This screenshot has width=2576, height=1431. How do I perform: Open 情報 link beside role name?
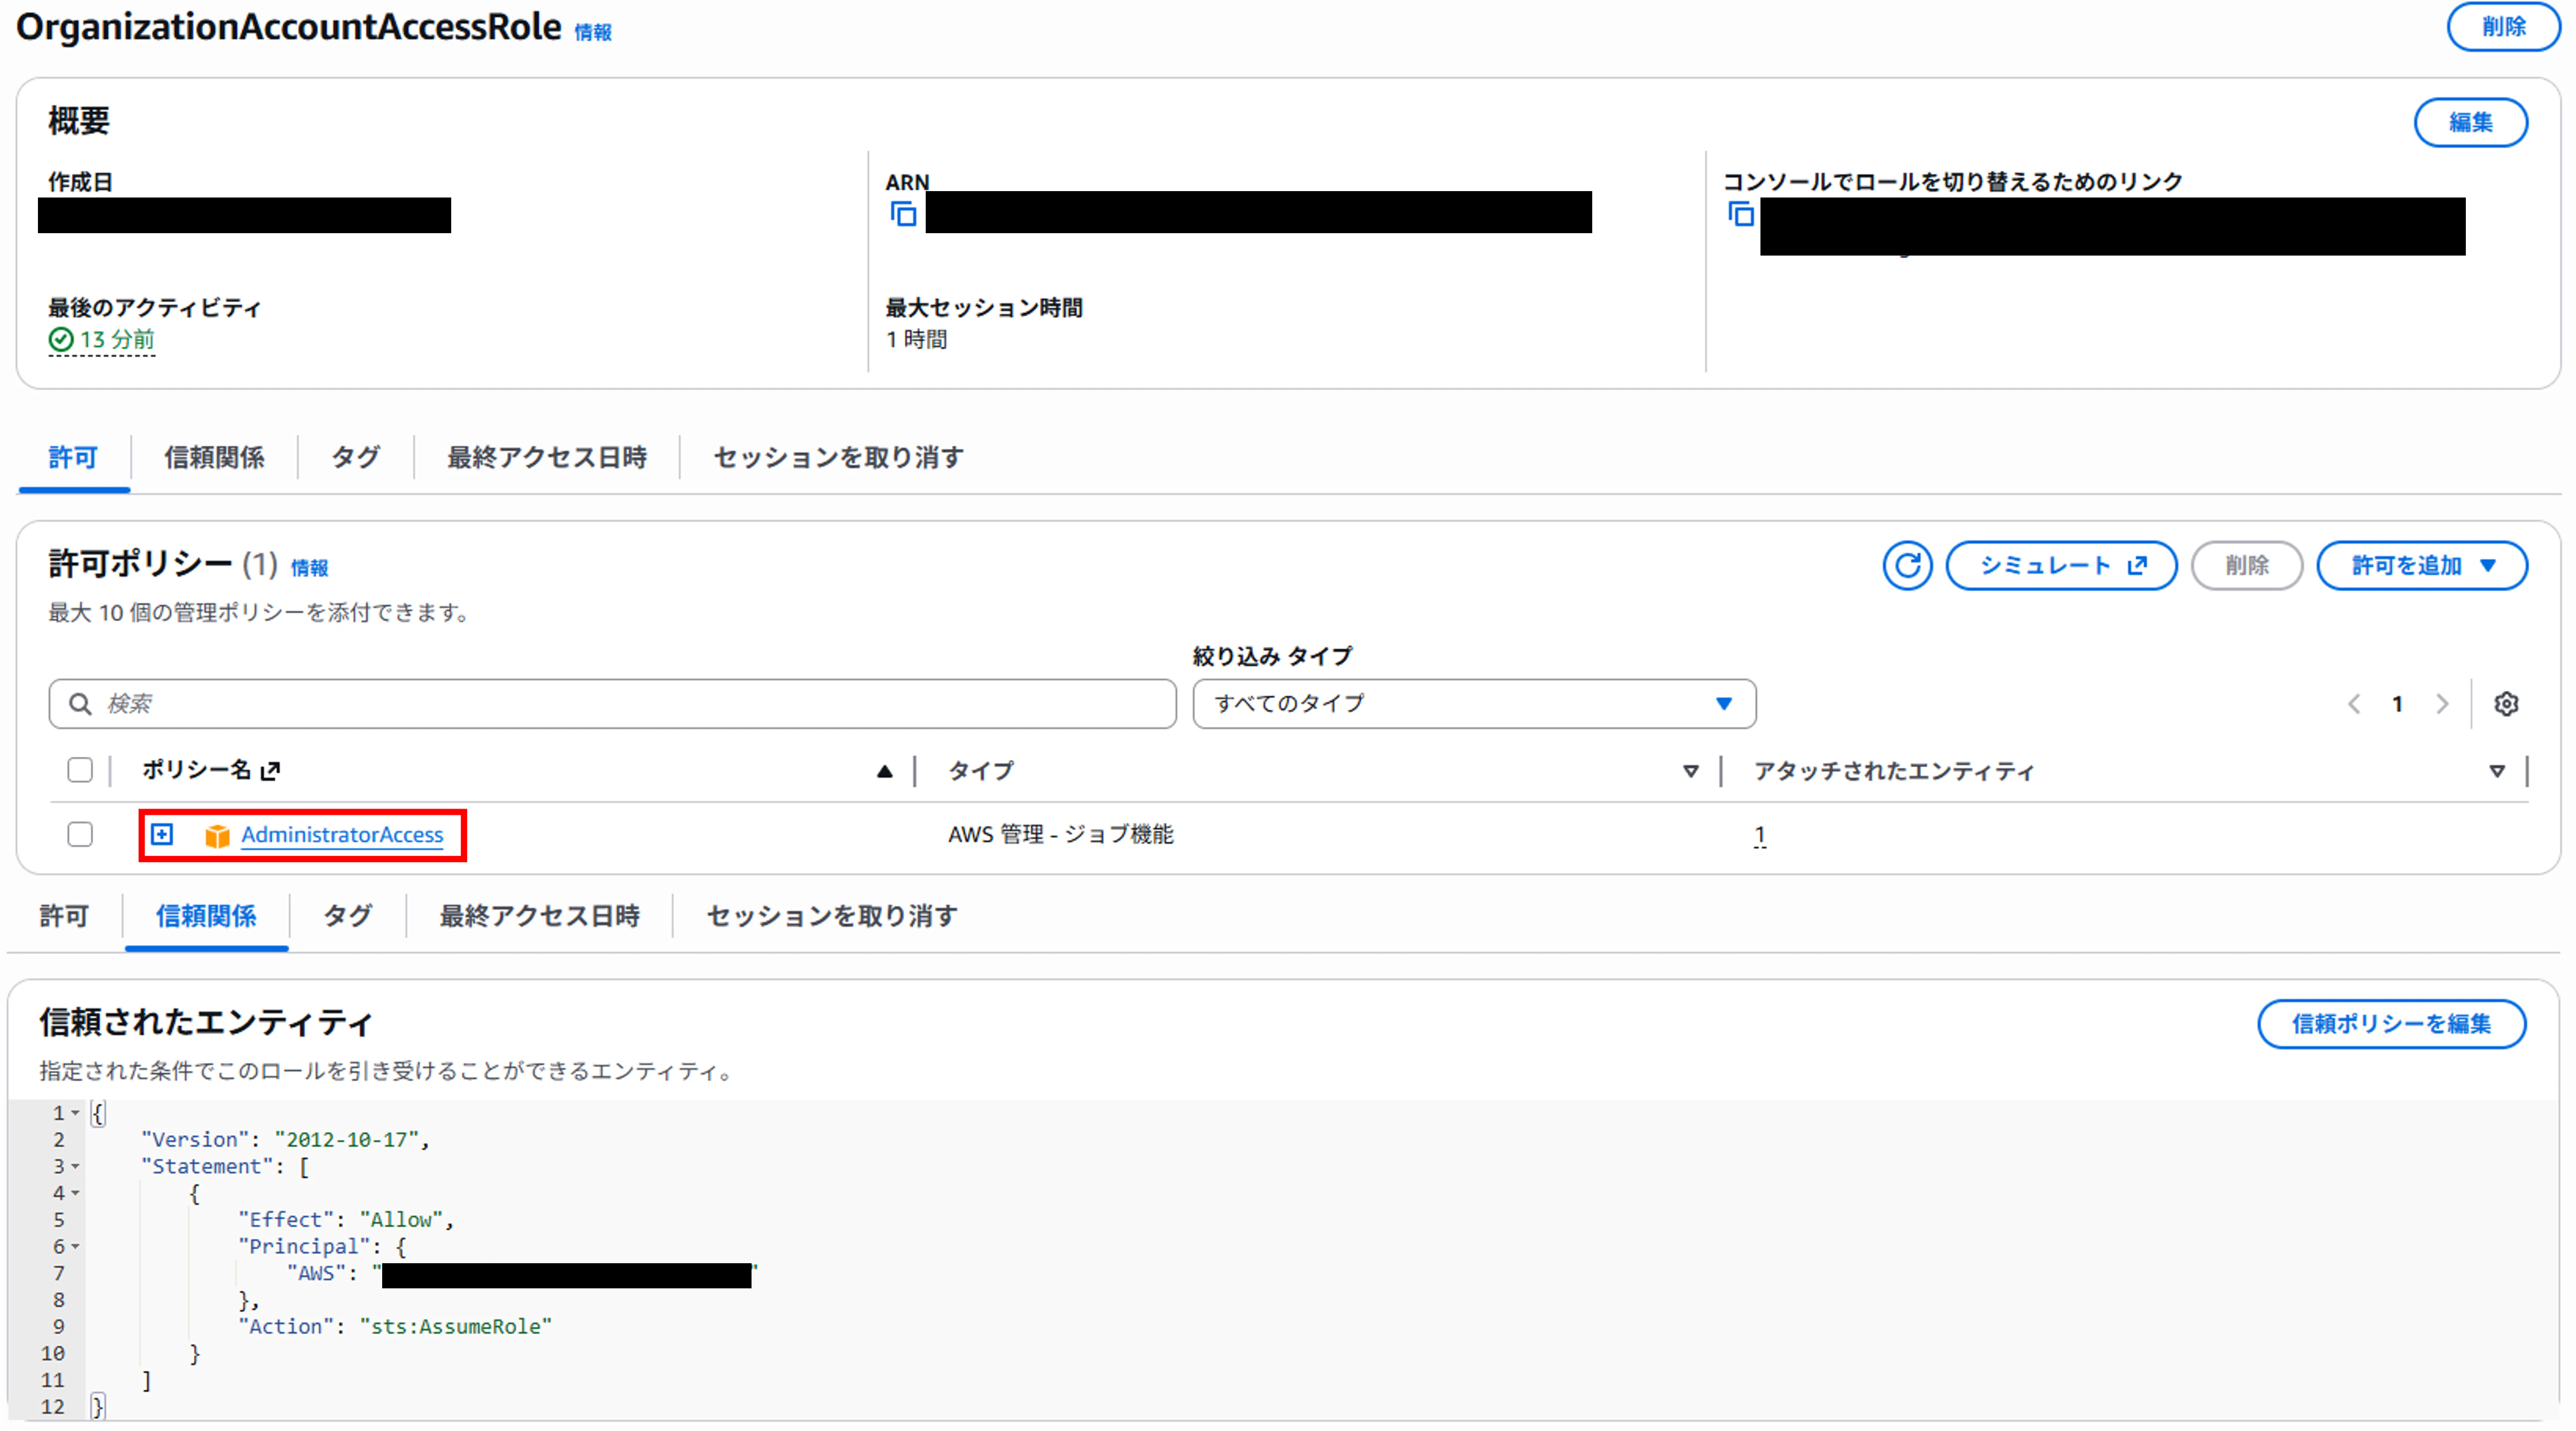(593, 33)
